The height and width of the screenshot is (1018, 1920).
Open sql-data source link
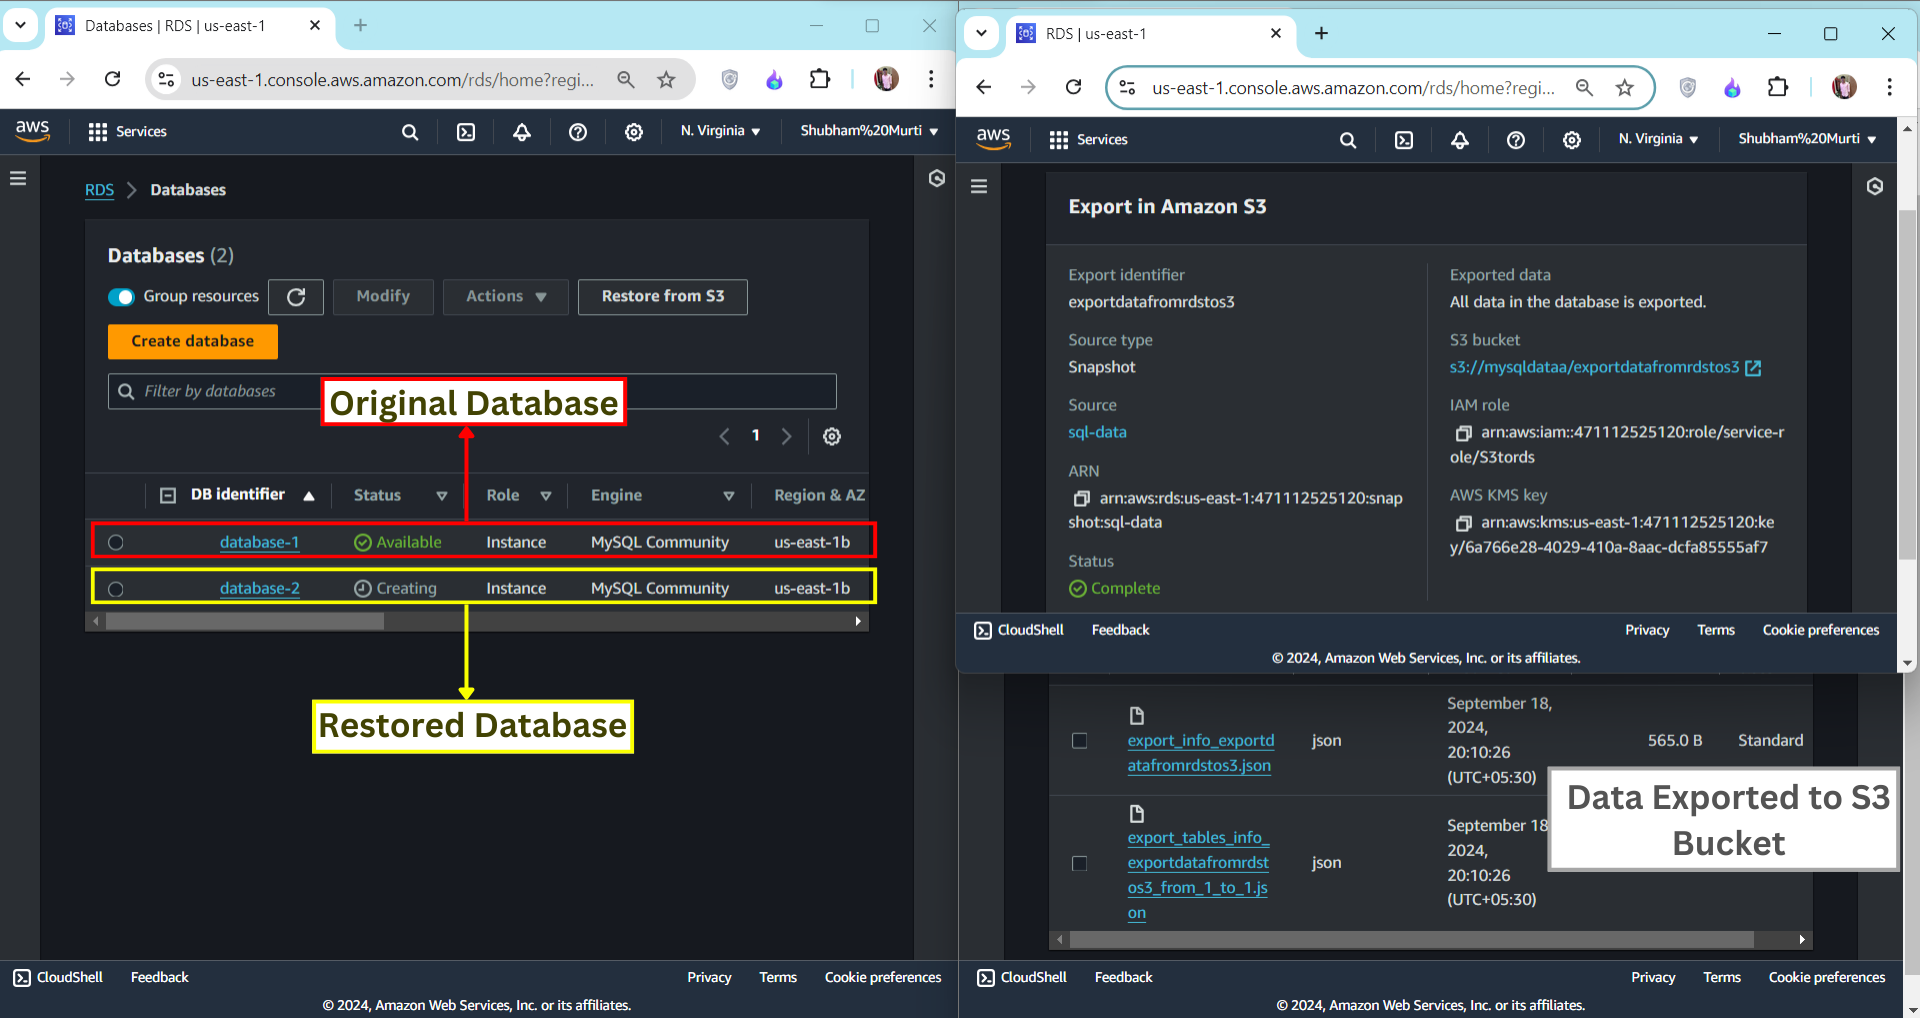point(1097,432)
